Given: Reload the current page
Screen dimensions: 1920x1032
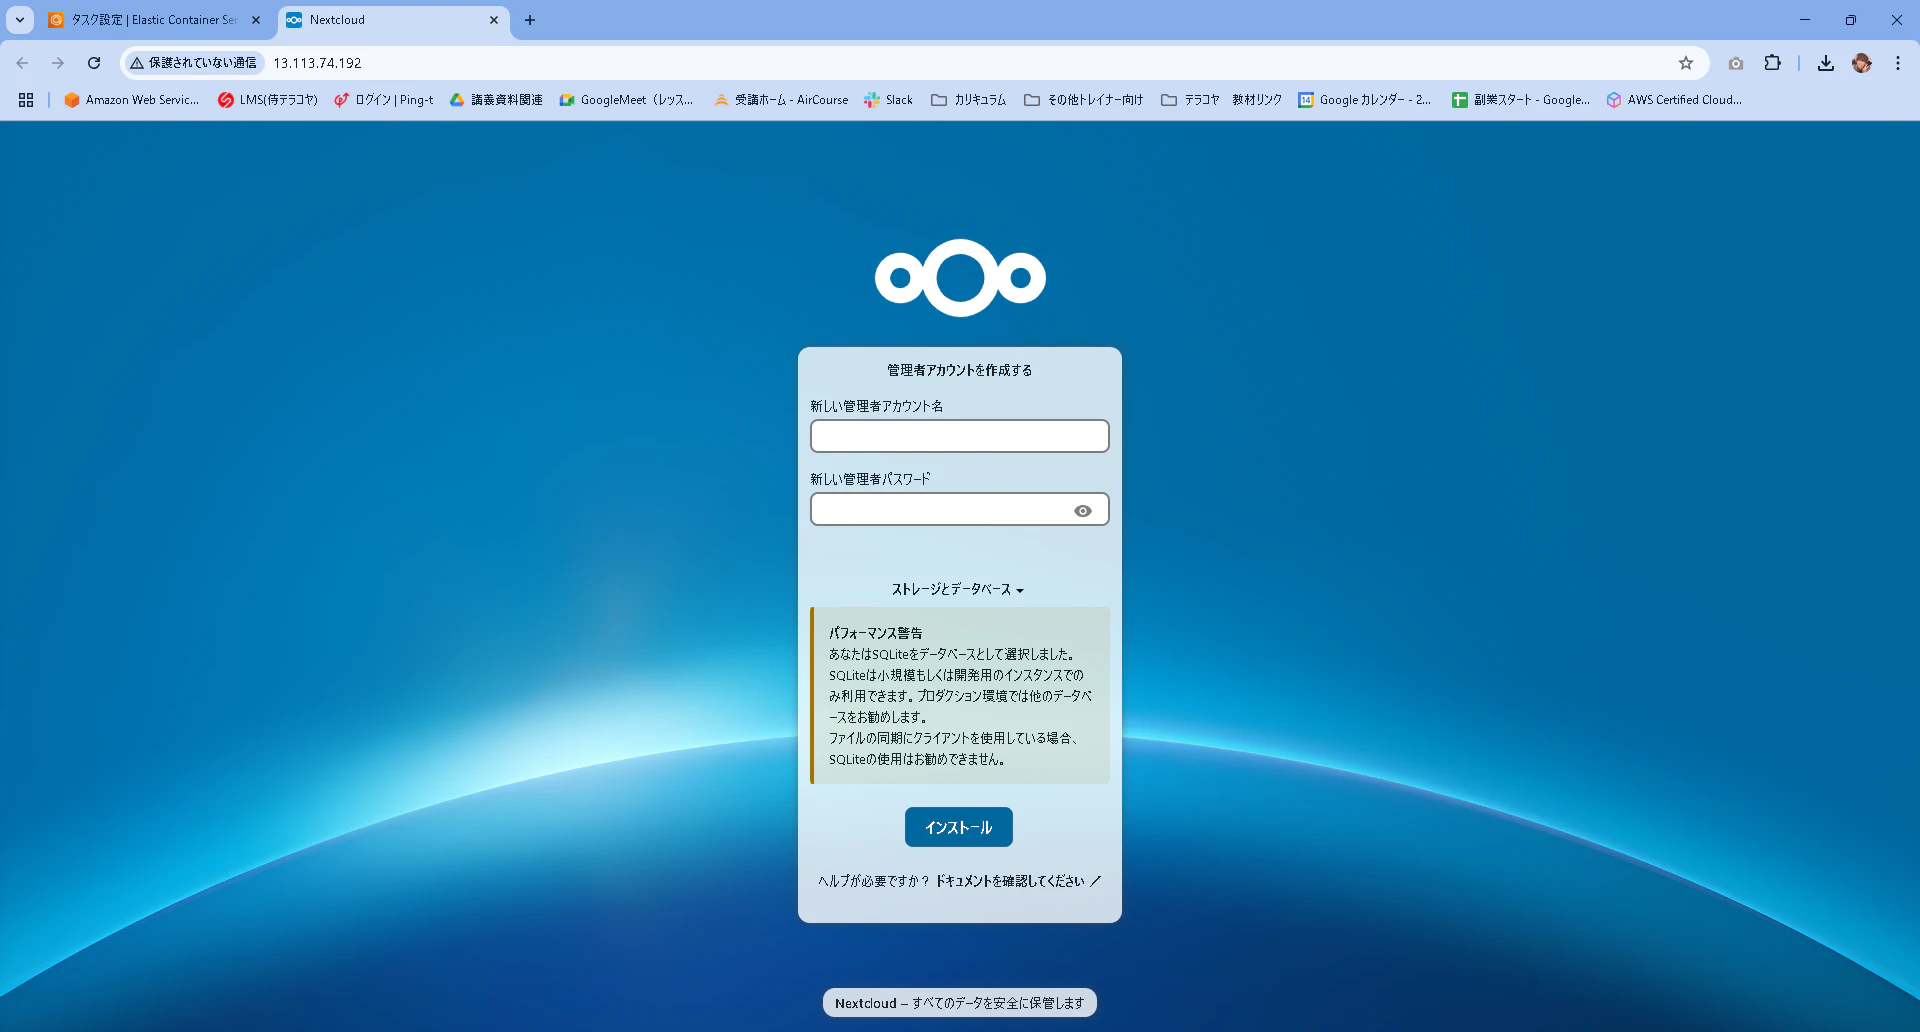Looking at the screenshot, I should (x=94, y=63).
